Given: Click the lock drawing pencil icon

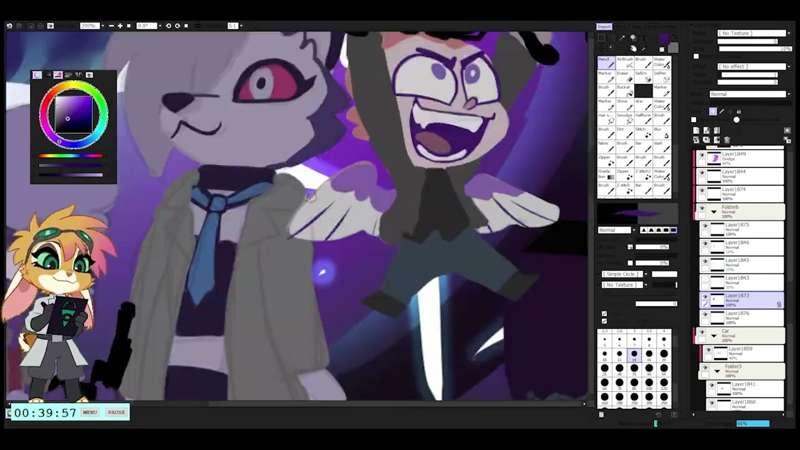Looking at the screenshot, I should [721, 111].
